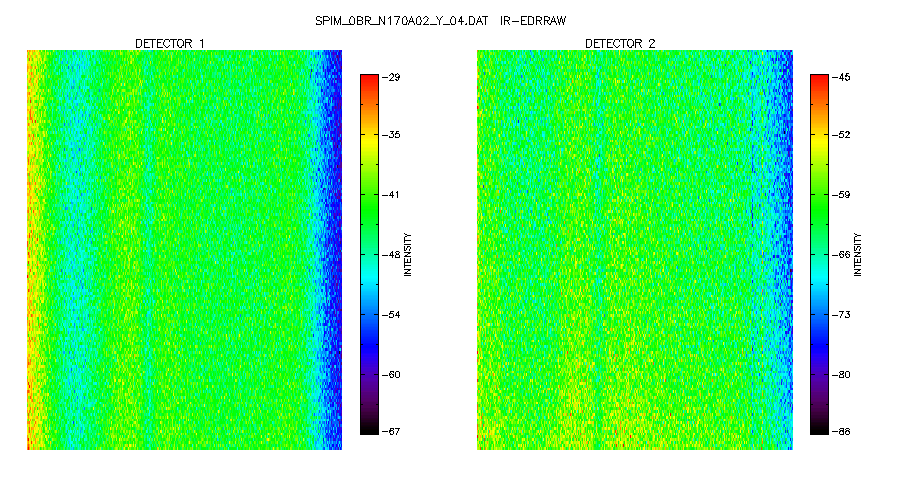
Task: Click the DETECTOR 2 heading
Action: pyautogui.click(x=620, y=44)
